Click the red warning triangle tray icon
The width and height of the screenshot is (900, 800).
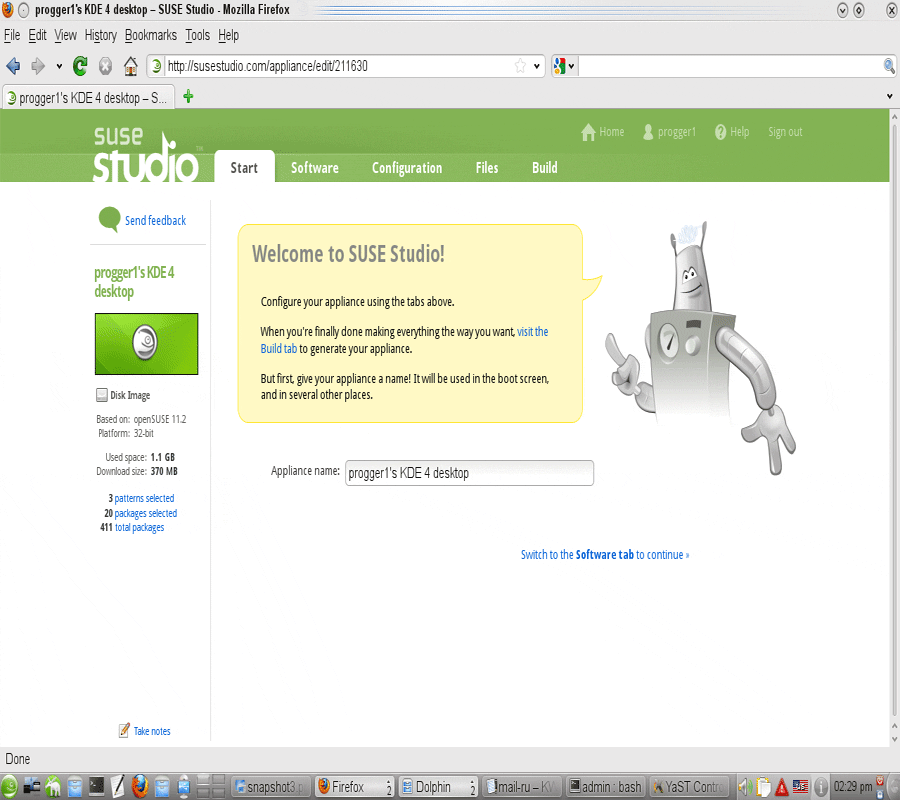click(x=781, y=787)
